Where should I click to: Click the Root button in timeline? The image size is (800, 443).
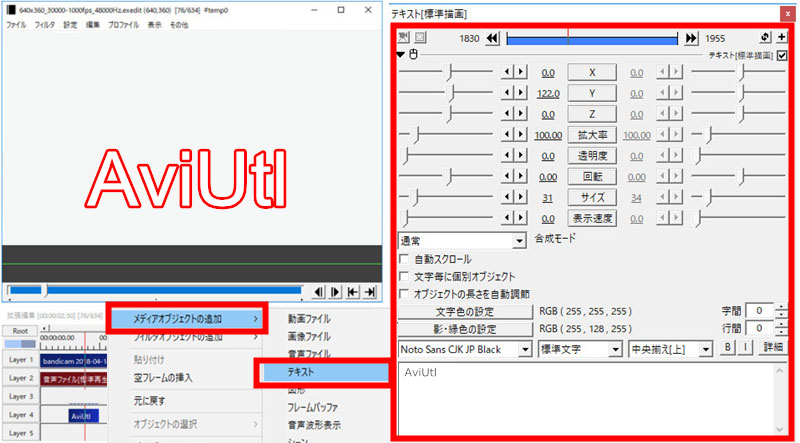(20, 331)
